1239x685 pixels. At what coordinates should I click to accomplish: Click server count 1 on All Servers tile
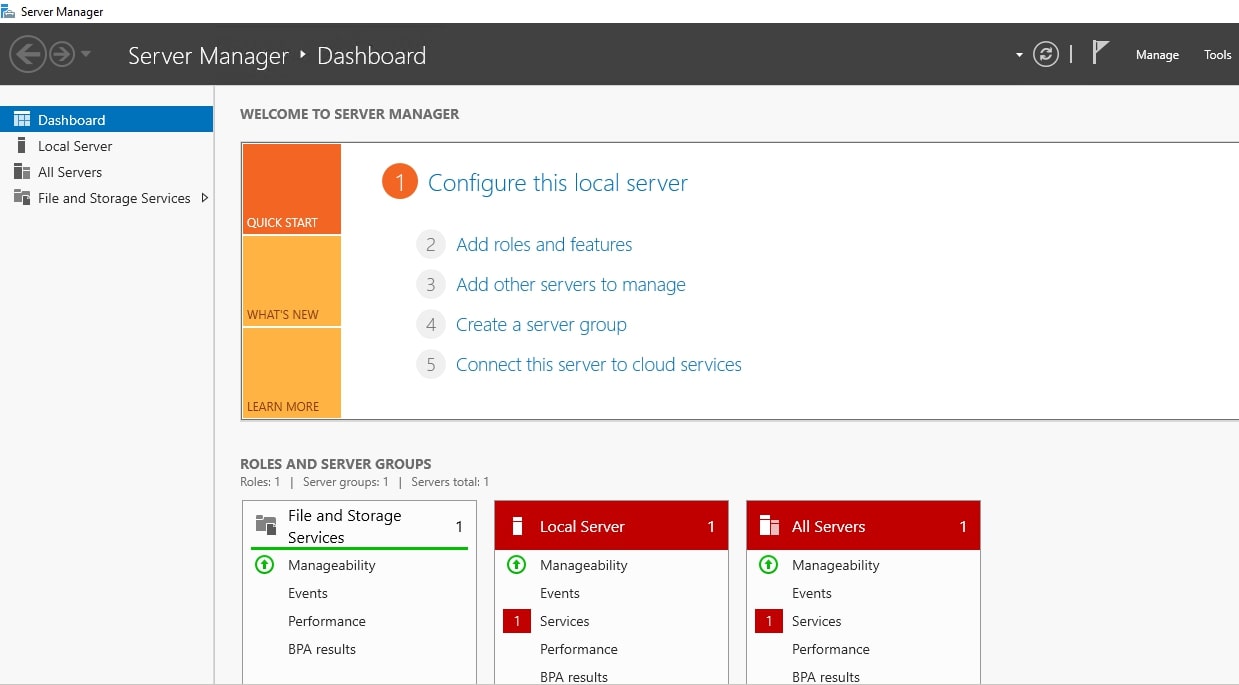click(963, 526)
